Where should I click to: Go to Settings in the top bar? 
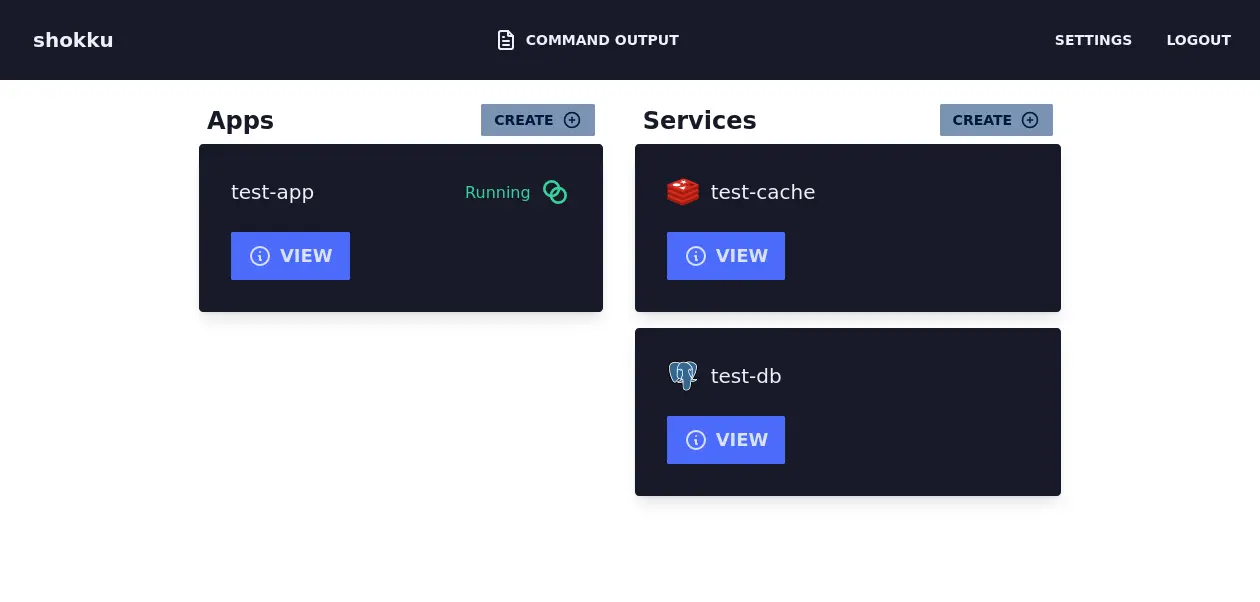(x=1093, y=40)
